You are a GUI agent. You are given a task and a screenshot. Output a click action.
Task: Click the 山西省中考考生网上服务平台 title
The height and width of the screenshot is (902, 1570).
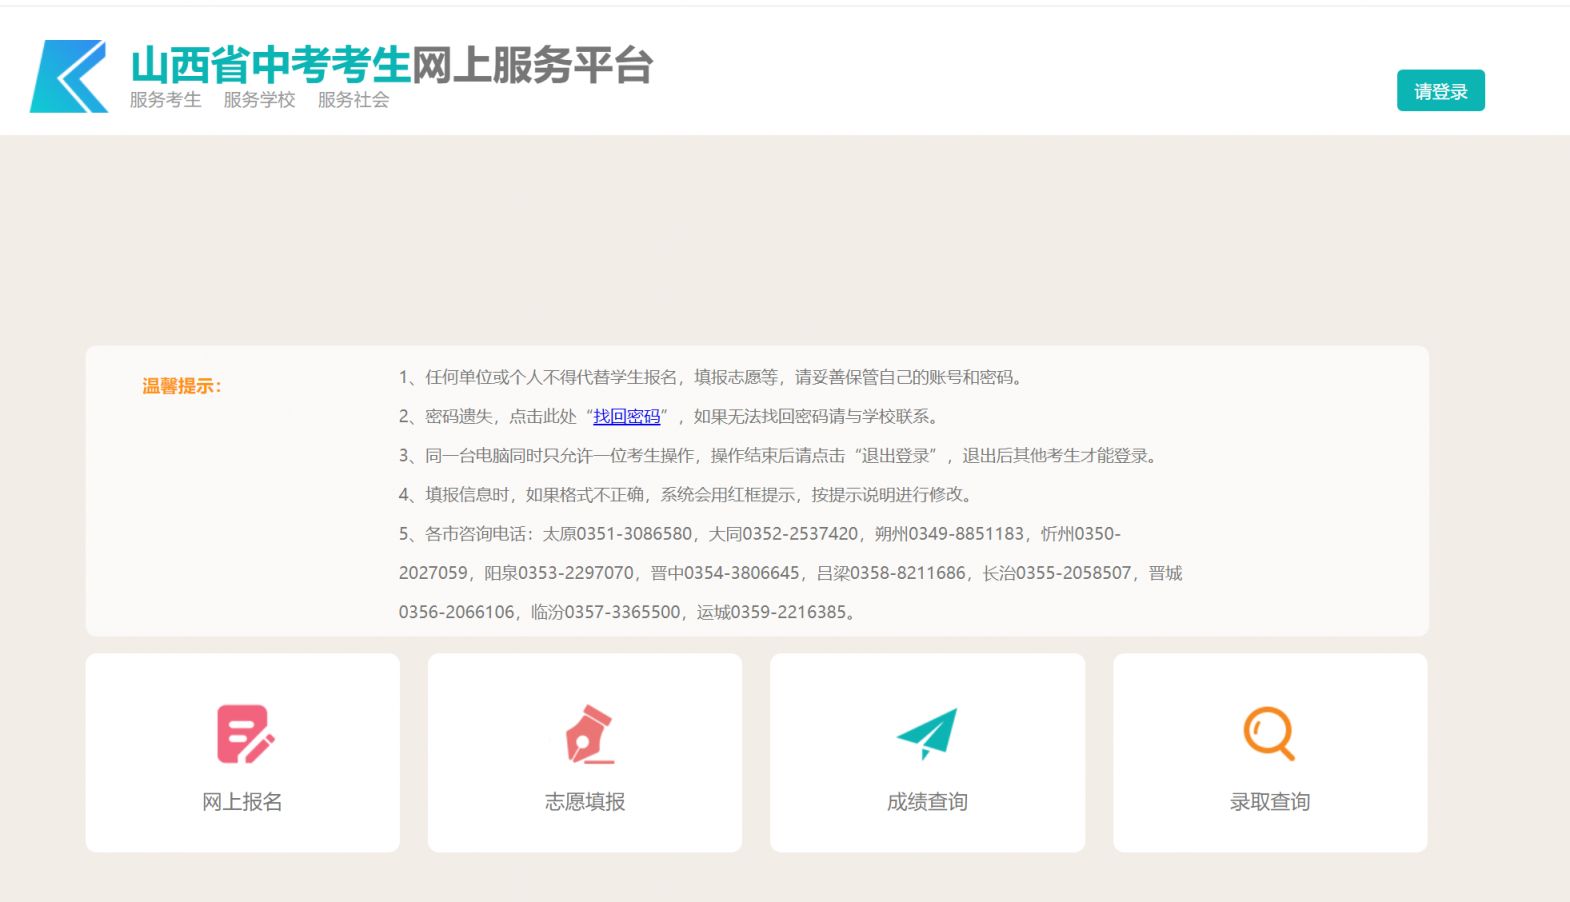point(392,65)
